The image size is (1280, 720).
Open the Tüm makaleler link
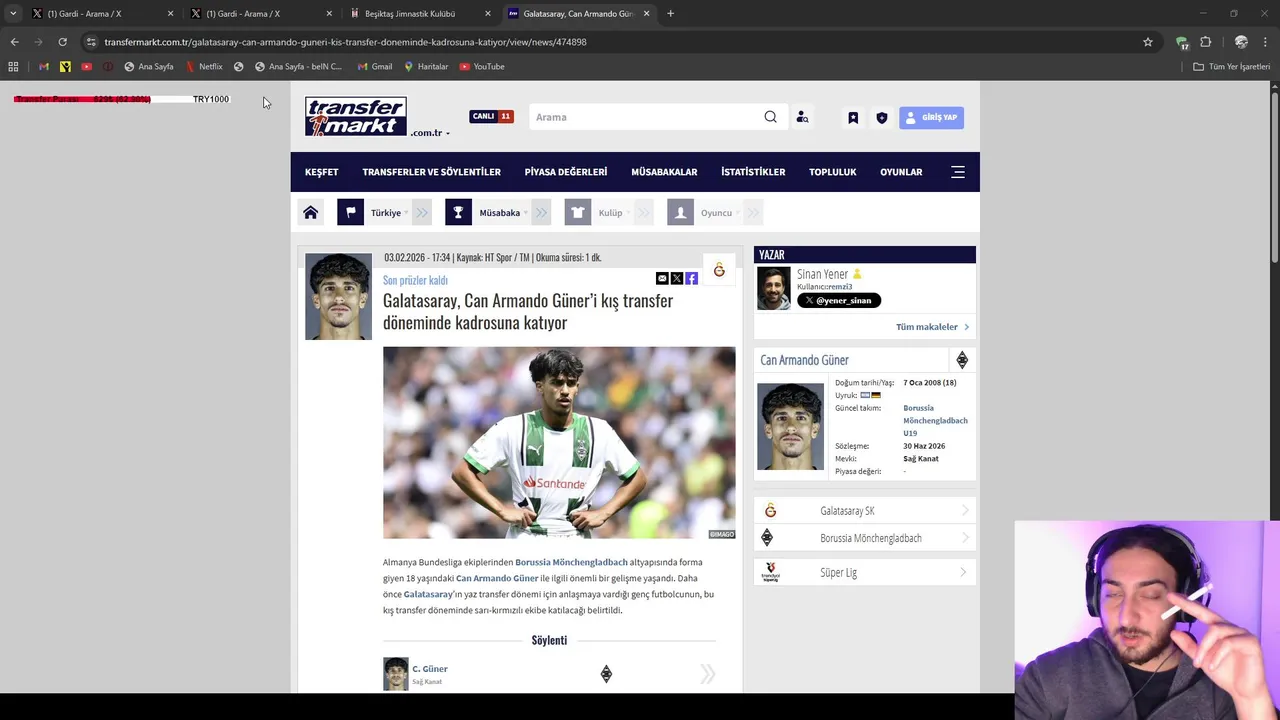[932, 327]
